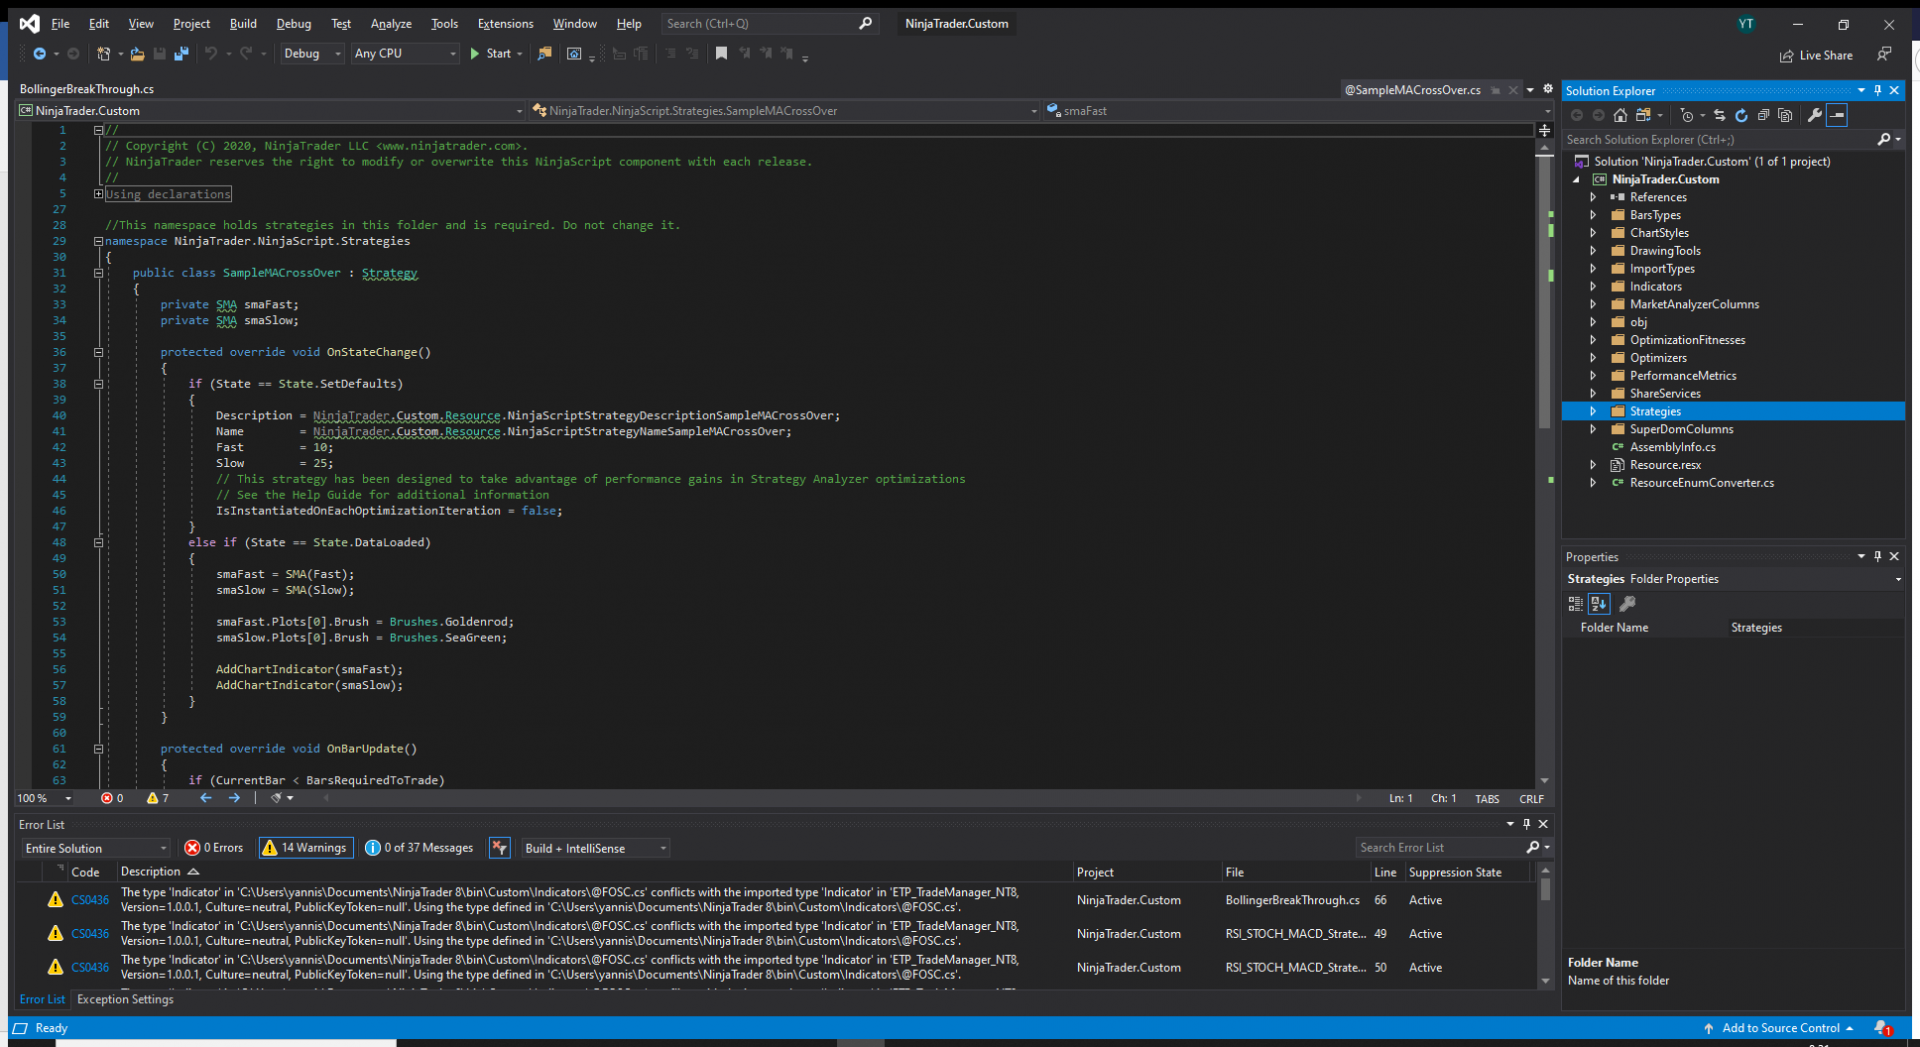Open the CS0436 error code link

pos(90,900)
